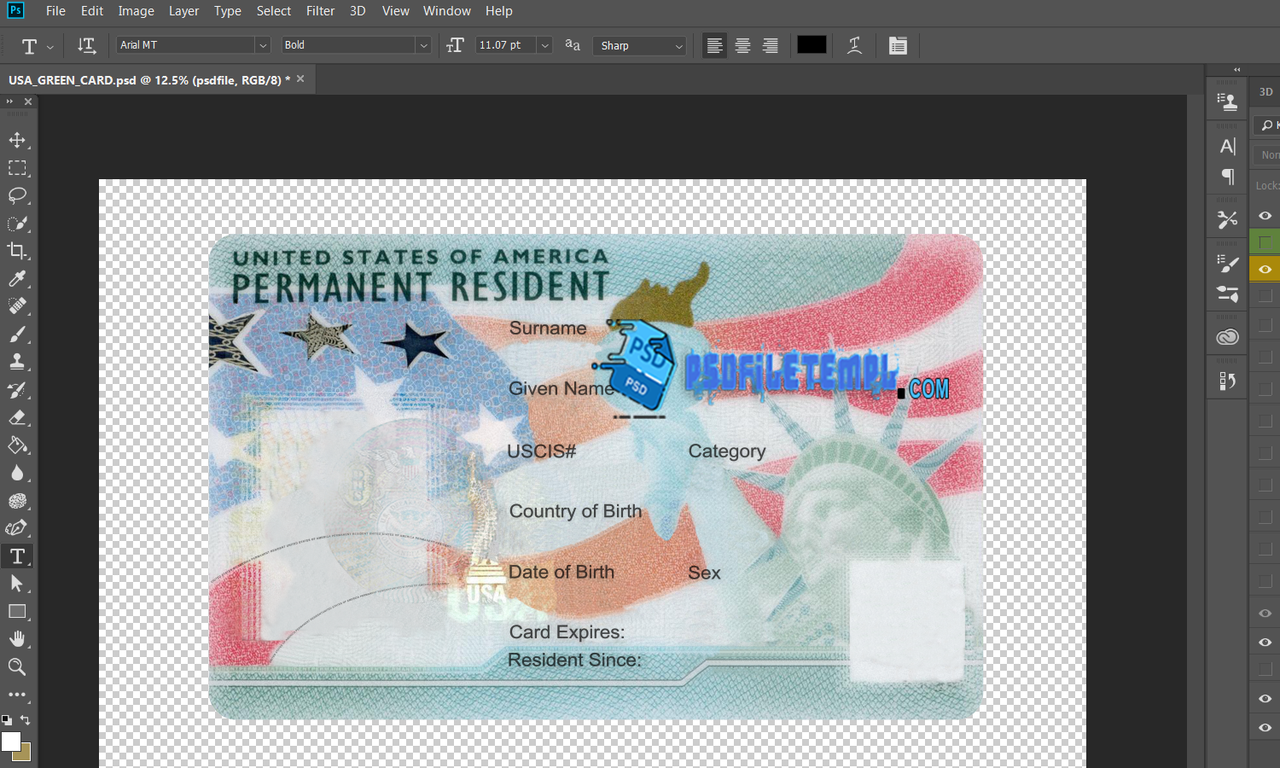Viewport: 1280px width, 768px height.
Task: Select the Sponge tool
Action: coord(17,501)
